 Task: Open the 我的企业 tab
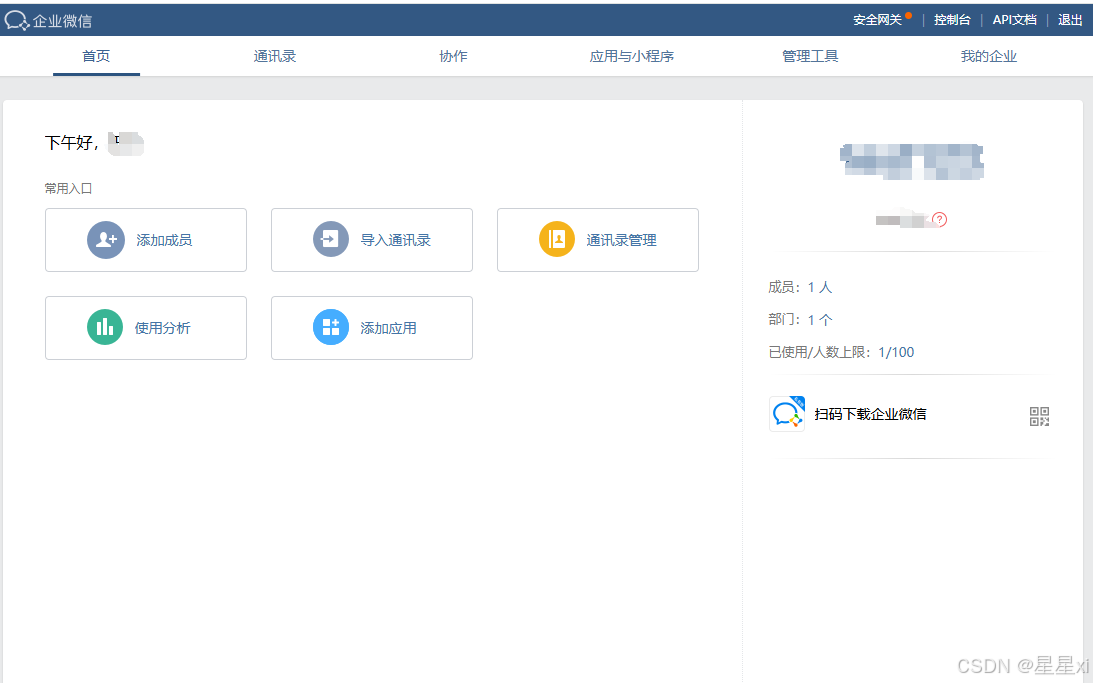coord(988,56)
